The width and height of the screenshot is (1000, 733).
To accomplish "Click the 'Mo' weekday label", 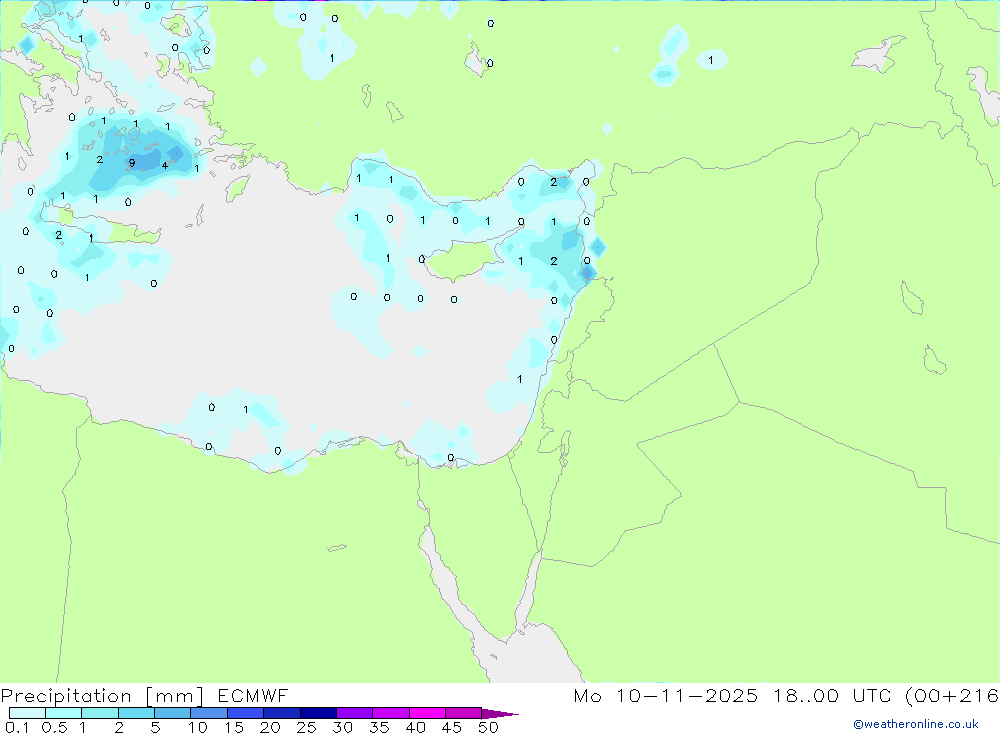I will coord(587,696).
